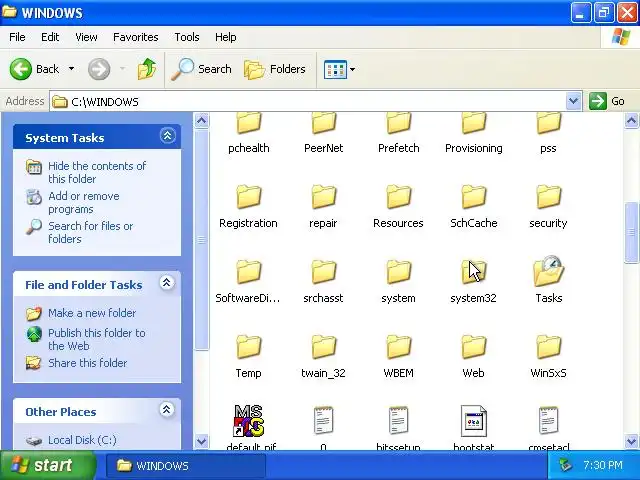Click the 7:30 PM clock
Screen dimensions: 640x480
coord(603,465)
